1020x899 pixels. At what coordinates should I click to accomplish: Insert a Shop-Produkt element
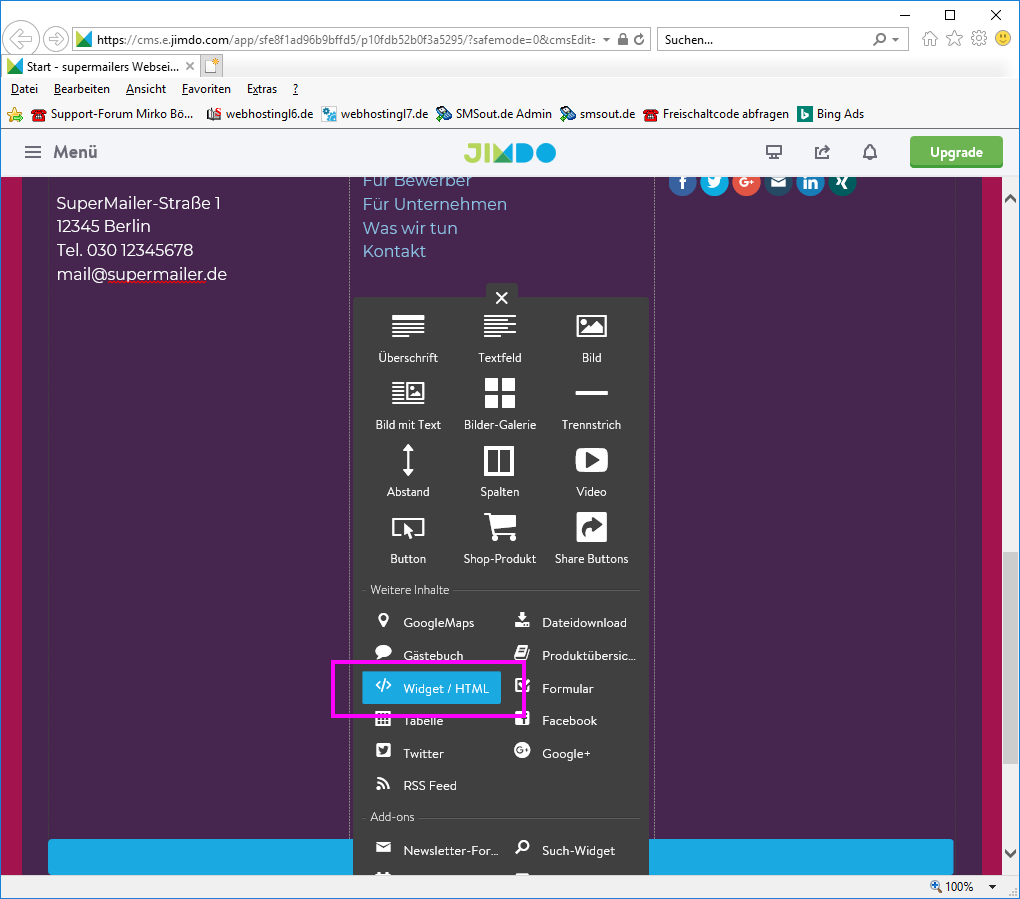(500, 538)
